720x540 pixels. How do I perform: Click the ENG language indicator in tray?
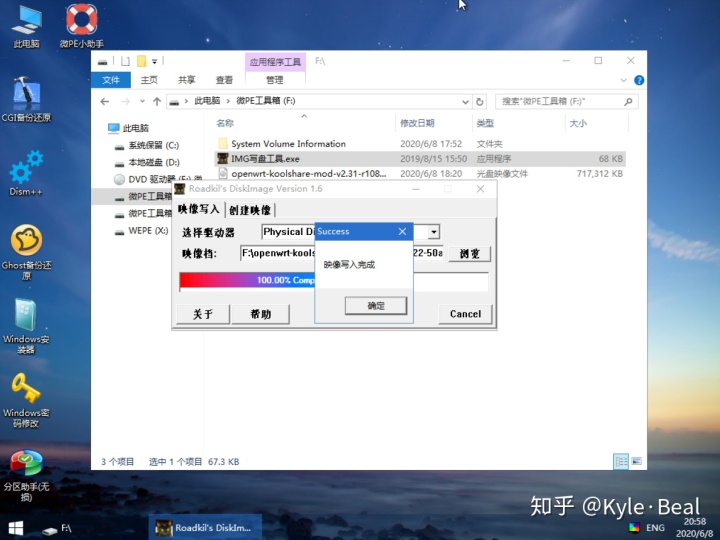655,528
